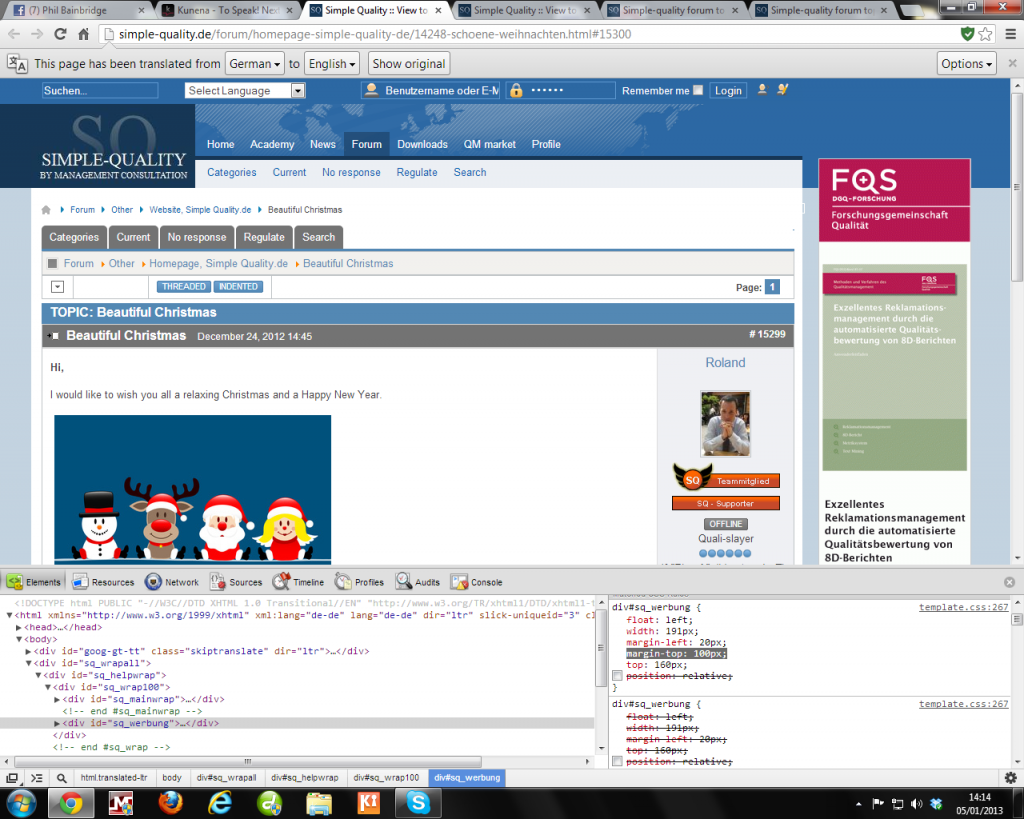Click the DevTools search magnifier icon
Image resolution: width=1024 pixels, height=819 pixels.
point(61,777)
